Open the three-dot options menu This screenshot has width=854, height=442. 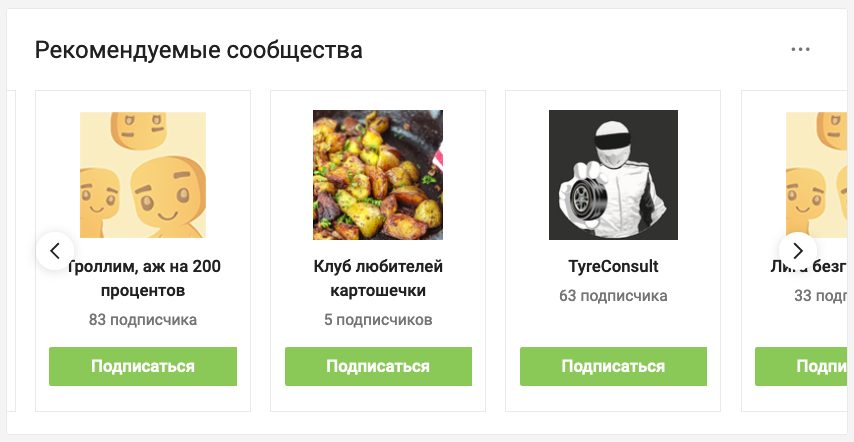[x=800, y=50]
